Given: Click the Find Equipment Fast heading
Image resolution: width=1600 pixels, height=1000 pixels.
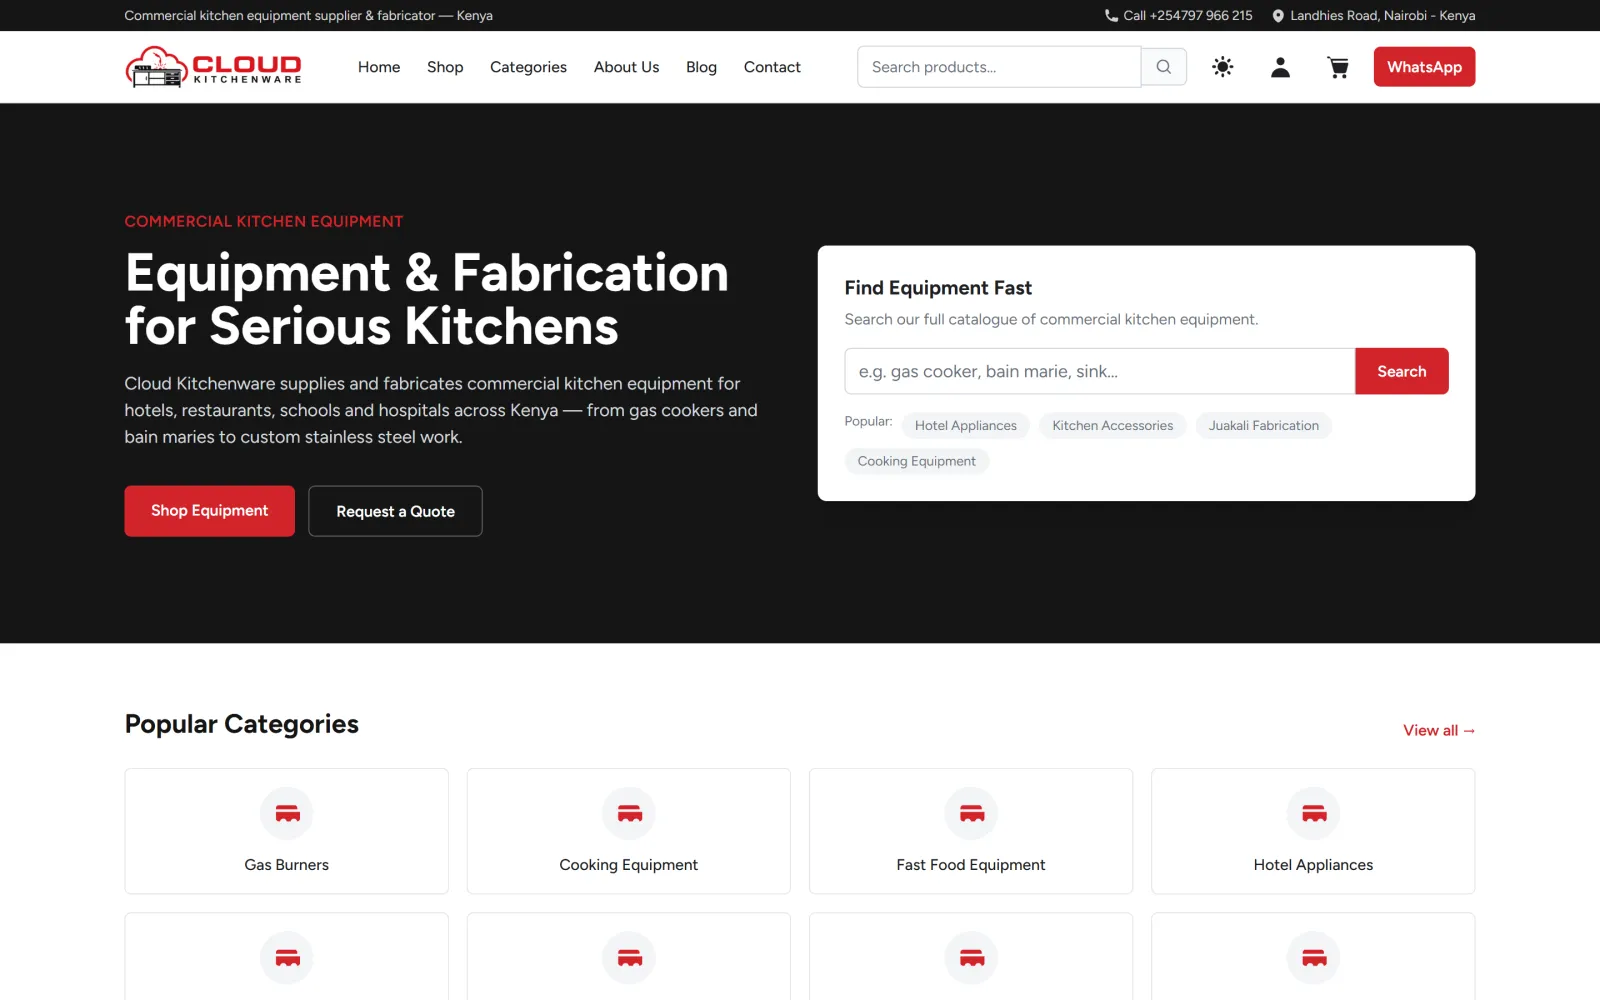Looking at the screenshot, I should click(938, 288).
